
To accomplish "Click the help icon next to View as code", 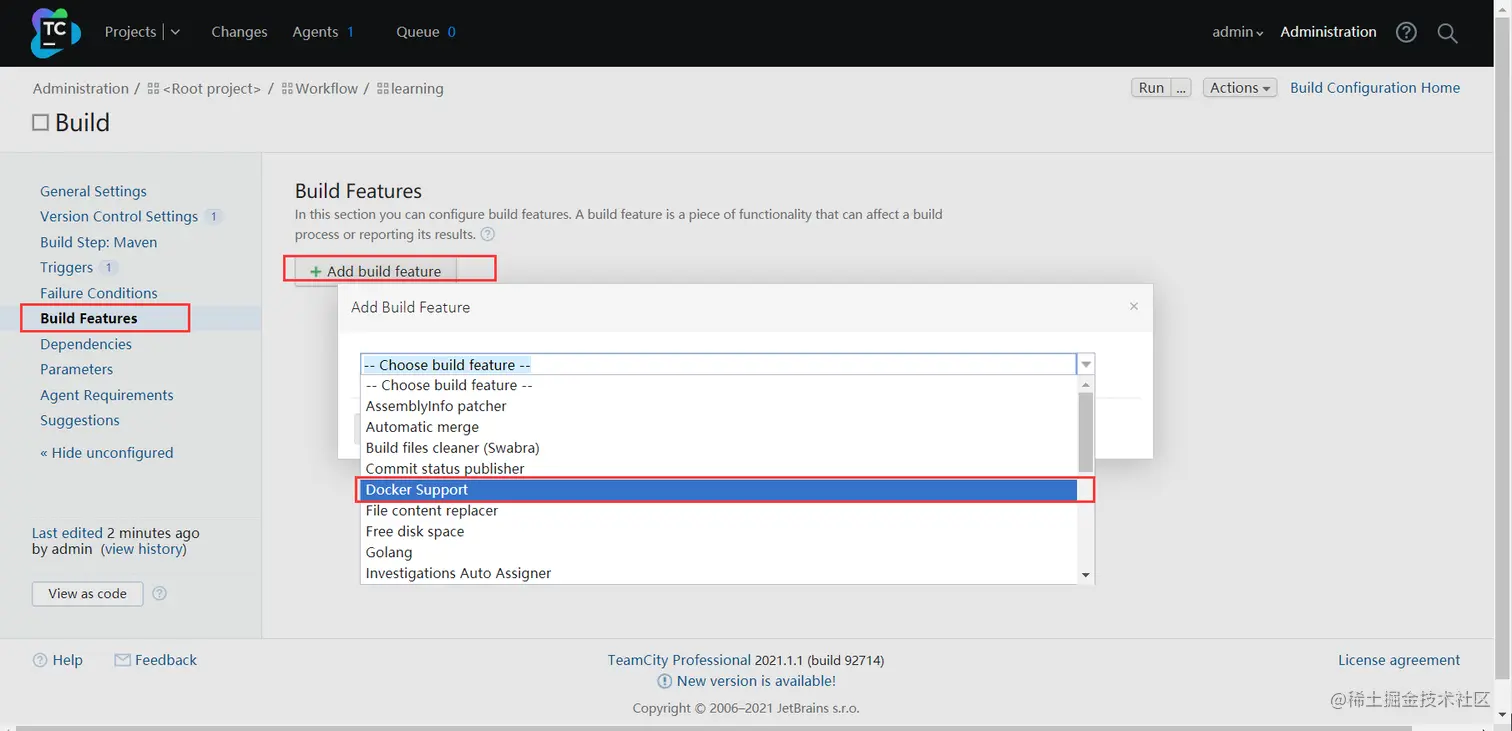I will point(159,593).
